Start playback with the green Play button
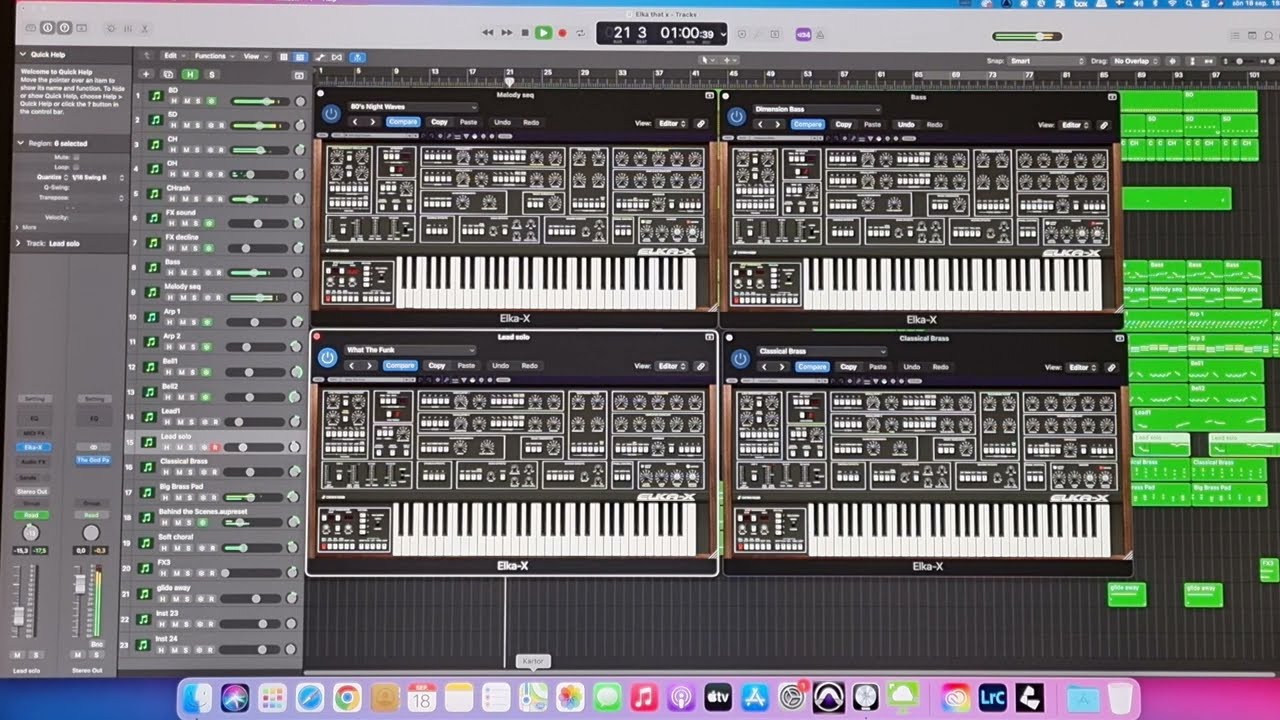The width and height of the screenshot is (1280, 720). coord(543,33)
